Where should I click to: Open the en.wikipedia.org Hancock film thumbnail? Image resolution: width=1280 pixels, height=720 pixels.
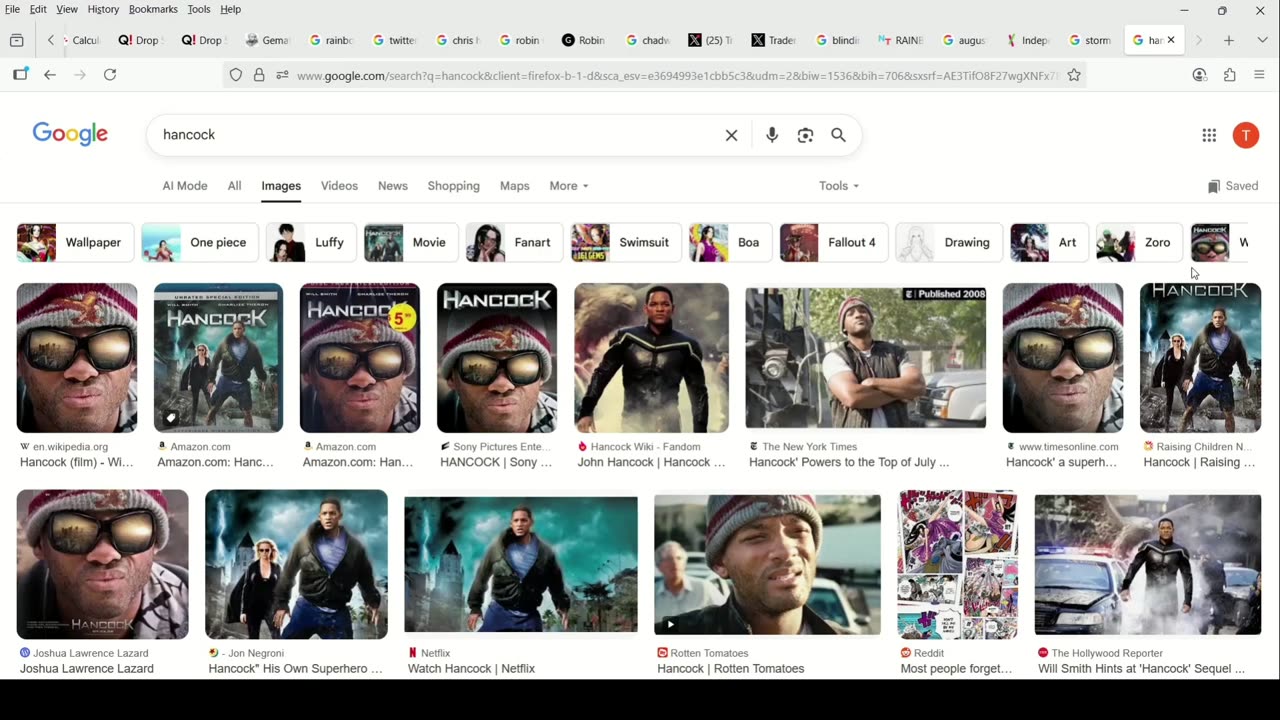[77, 358]
